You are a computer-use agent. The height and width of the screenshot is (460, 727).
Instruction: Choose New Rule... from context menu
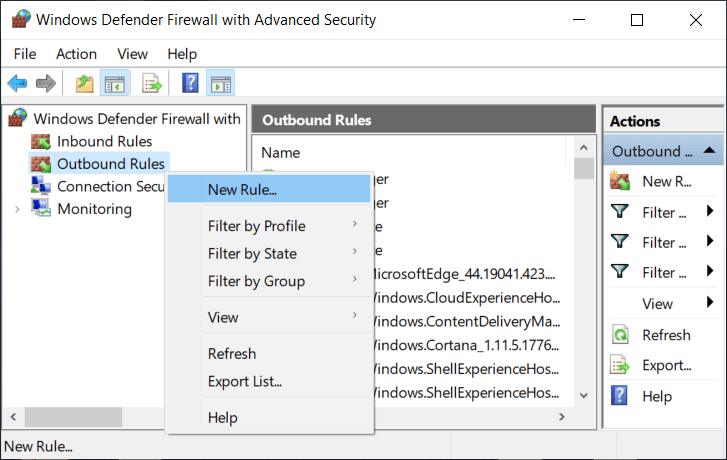[269, 189]
